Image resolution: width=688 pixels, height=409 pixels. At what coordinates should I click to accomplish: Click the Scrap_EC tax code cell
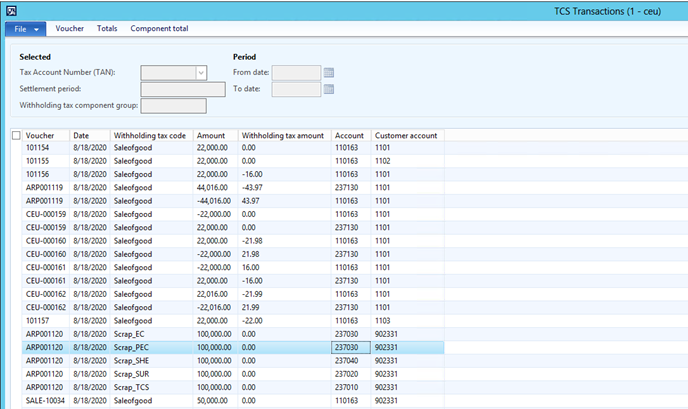pos(151,334)
